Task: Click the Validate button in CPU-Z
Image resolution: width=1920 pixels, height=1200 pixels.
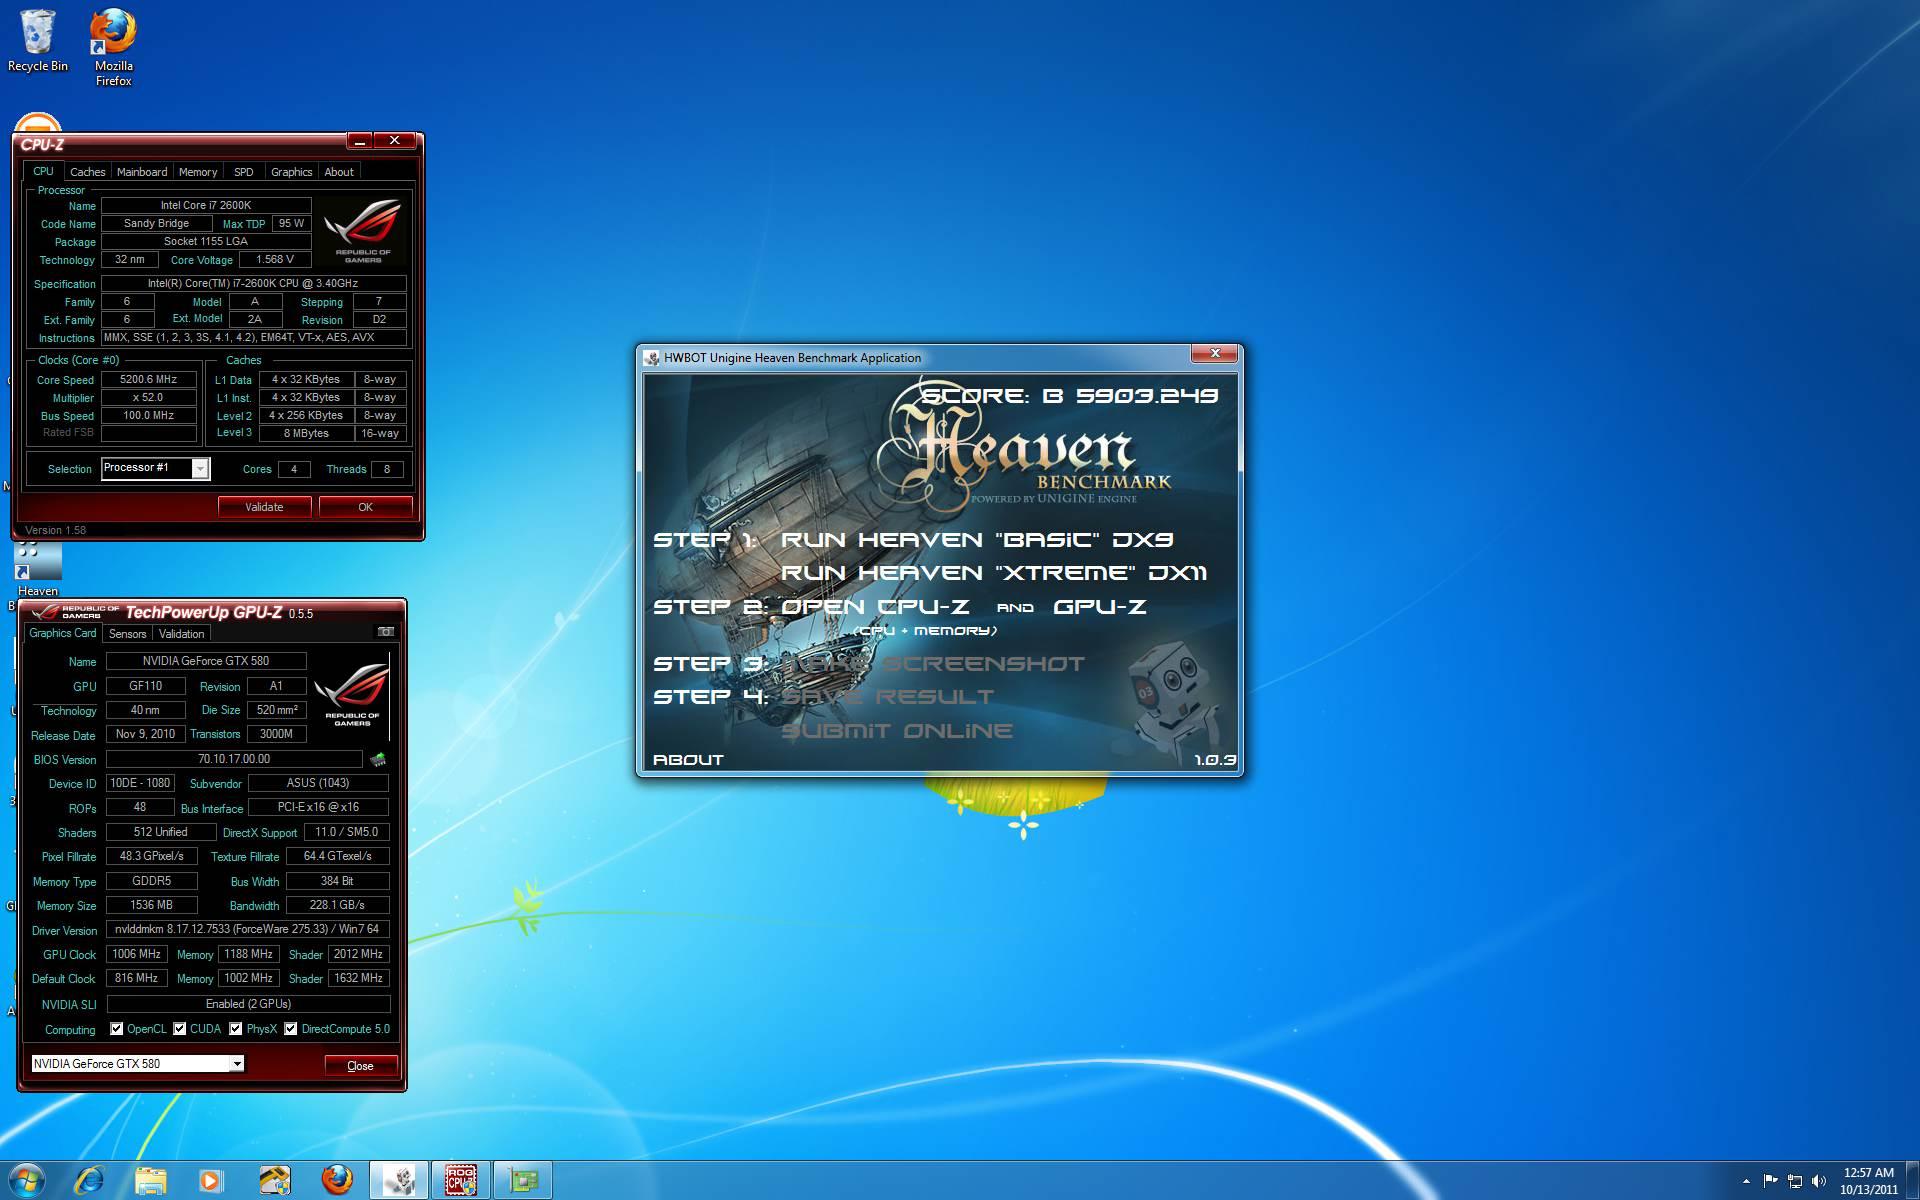Action: (264, 507)
